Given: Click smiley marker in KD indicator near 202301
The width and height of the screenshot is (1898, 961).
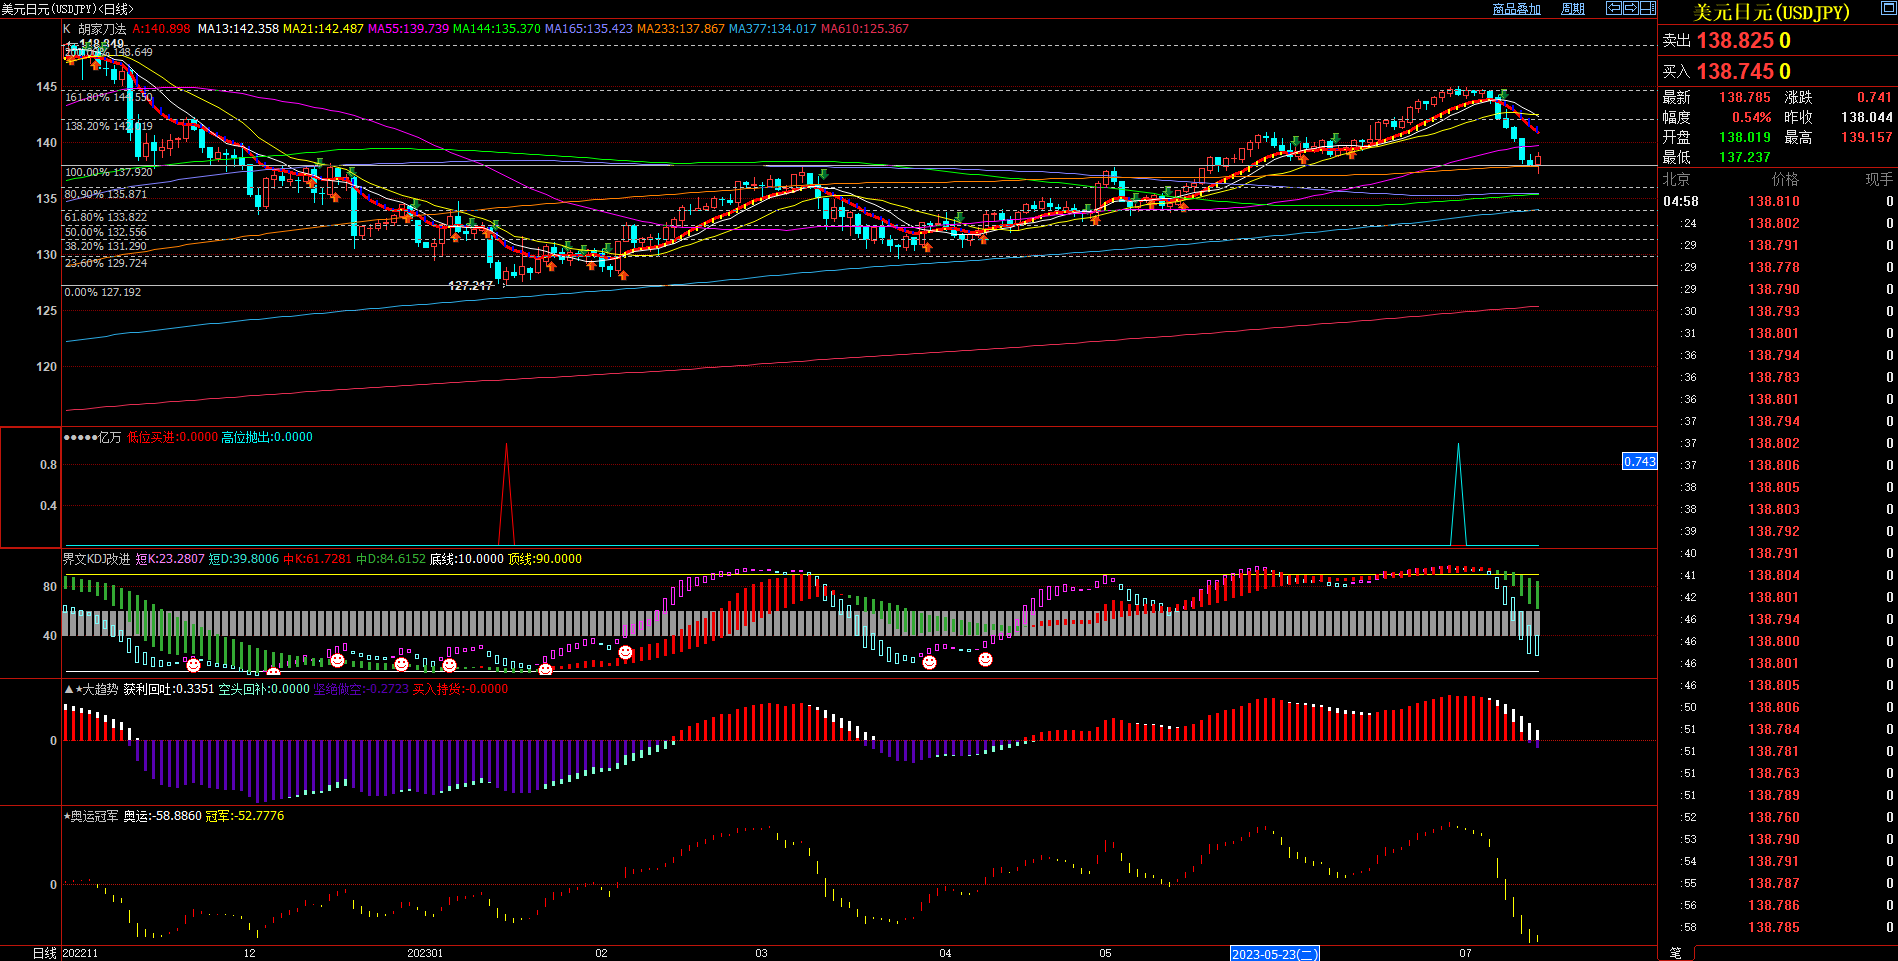Looking at the screenshot, I should pyautogui.click(x=401, y=664).
